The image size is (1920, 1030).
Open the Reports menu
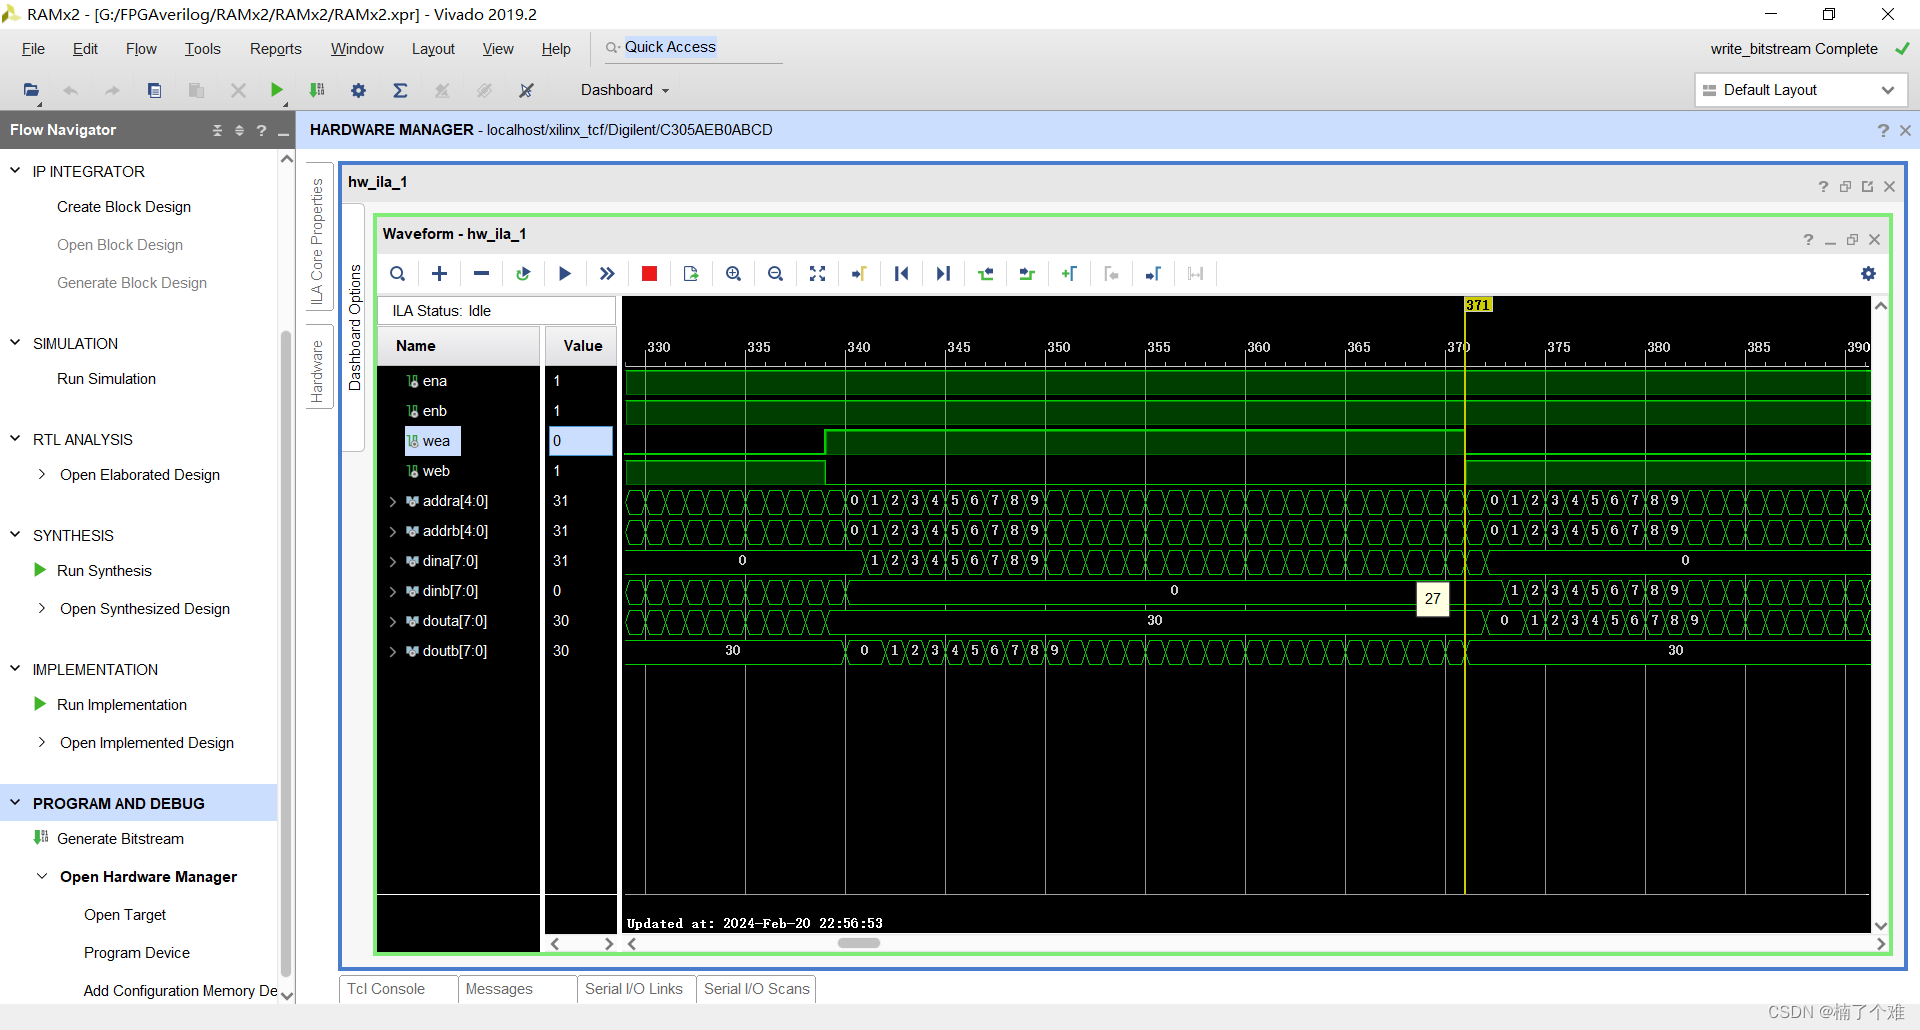(x=275, y=49)
